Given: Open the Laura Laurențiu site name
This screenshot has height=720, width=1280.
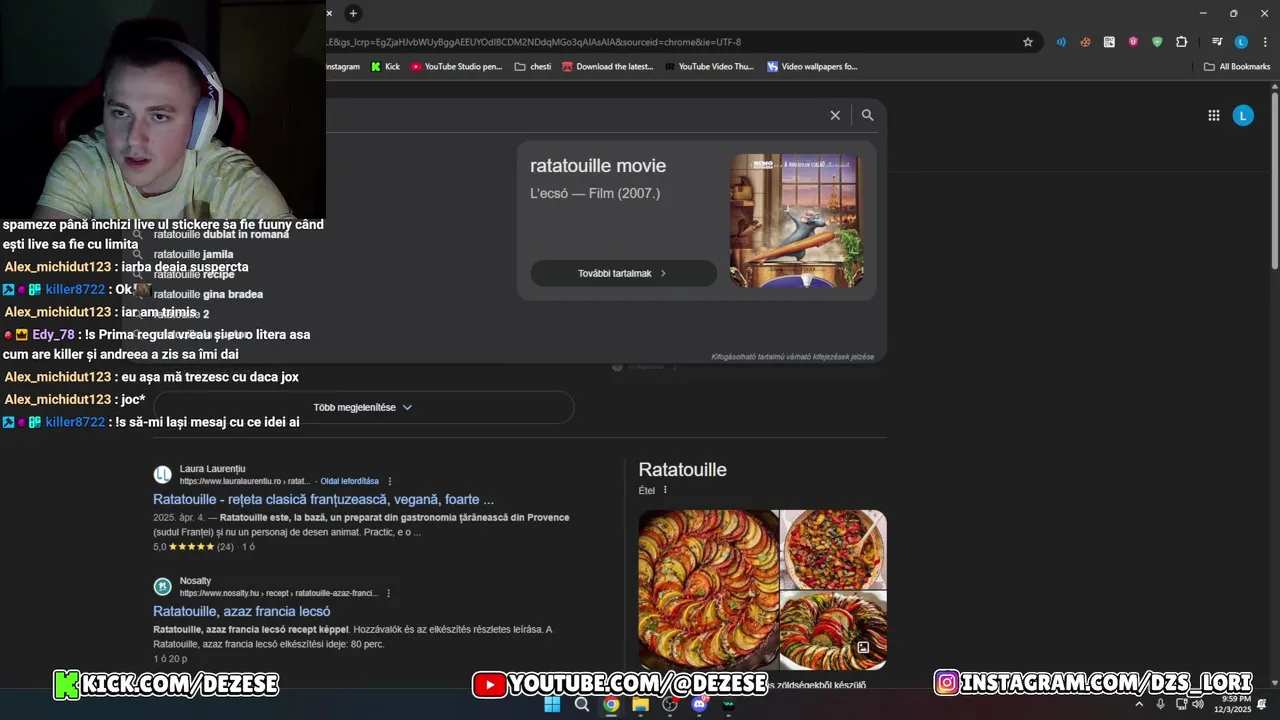Looking at the screenshot, I should click(212, 469).
